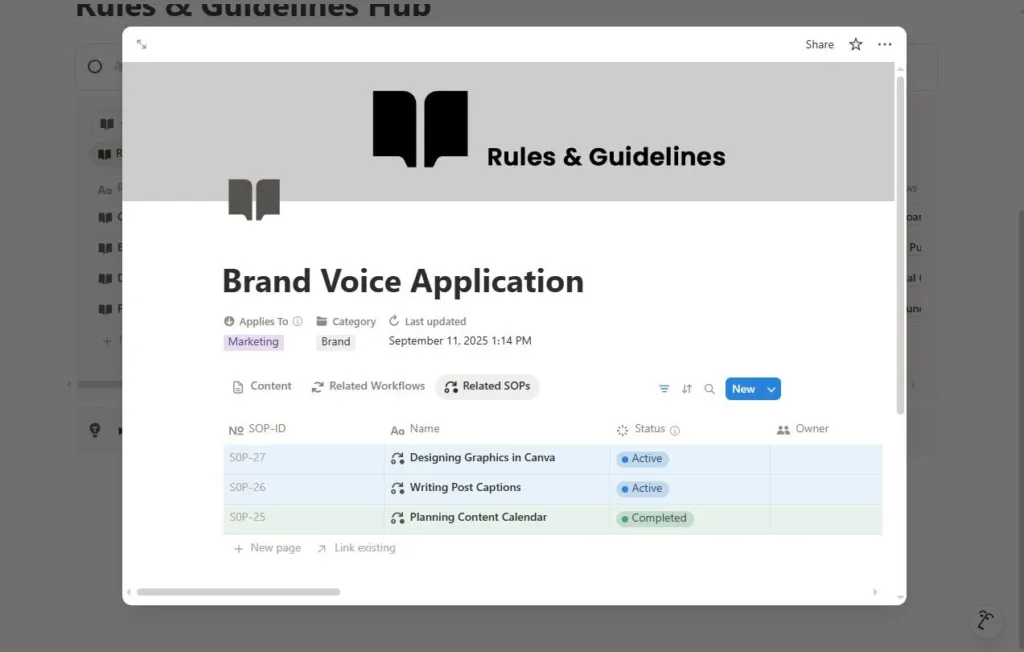Open the Brand category tag
The image size is (1024, 652).
tap(335, 342)
